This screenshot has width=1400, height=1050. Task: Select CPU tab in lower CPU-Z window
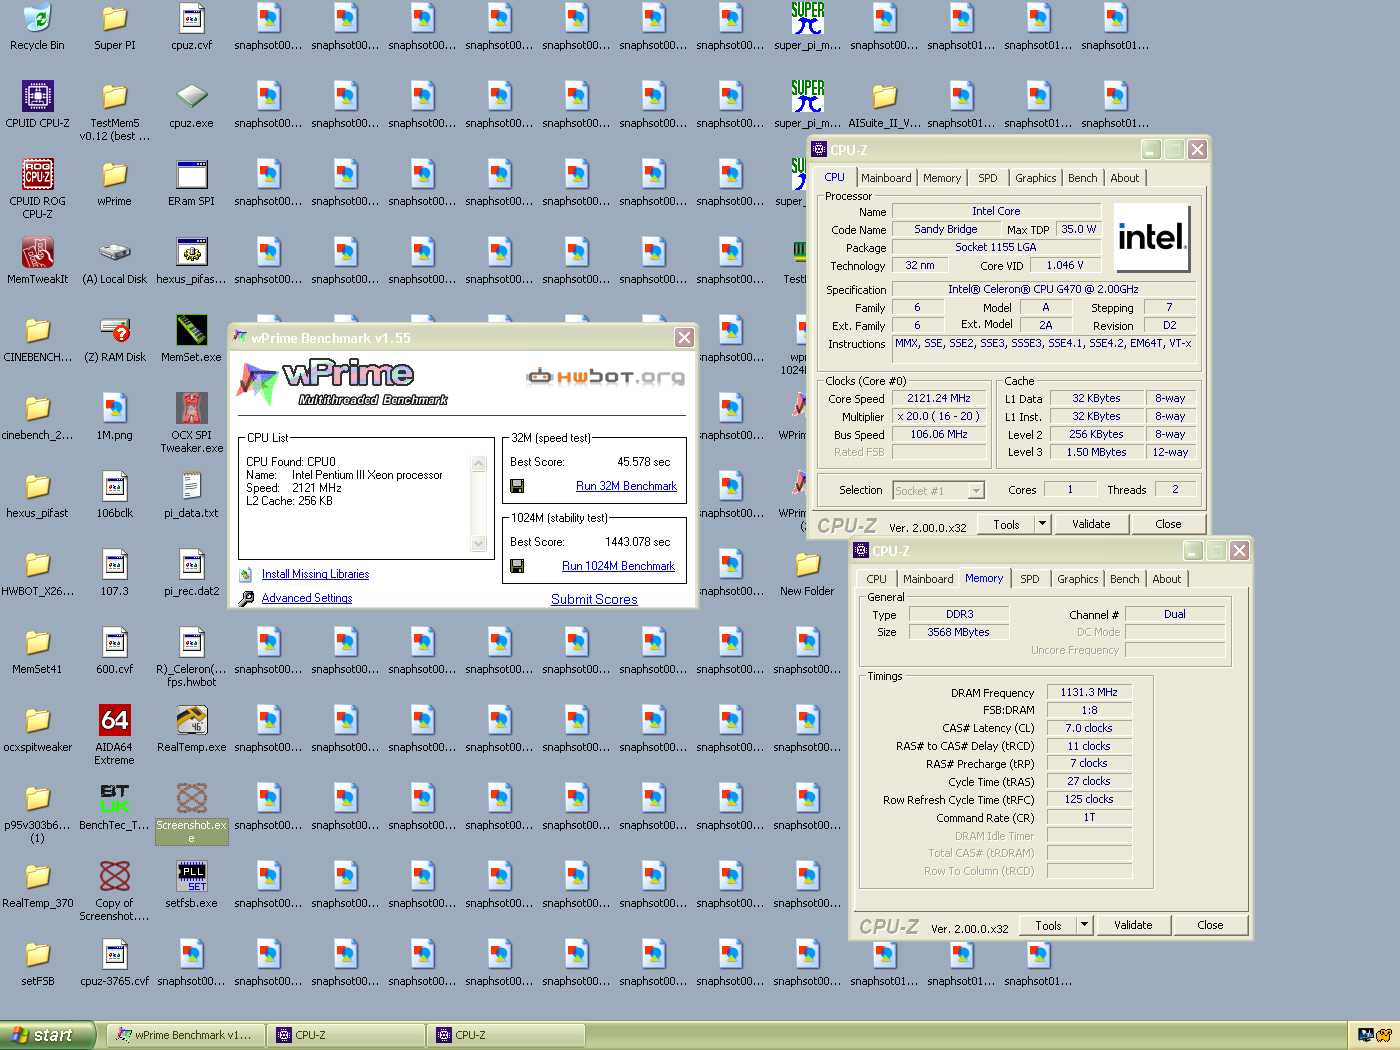[876, 579]
